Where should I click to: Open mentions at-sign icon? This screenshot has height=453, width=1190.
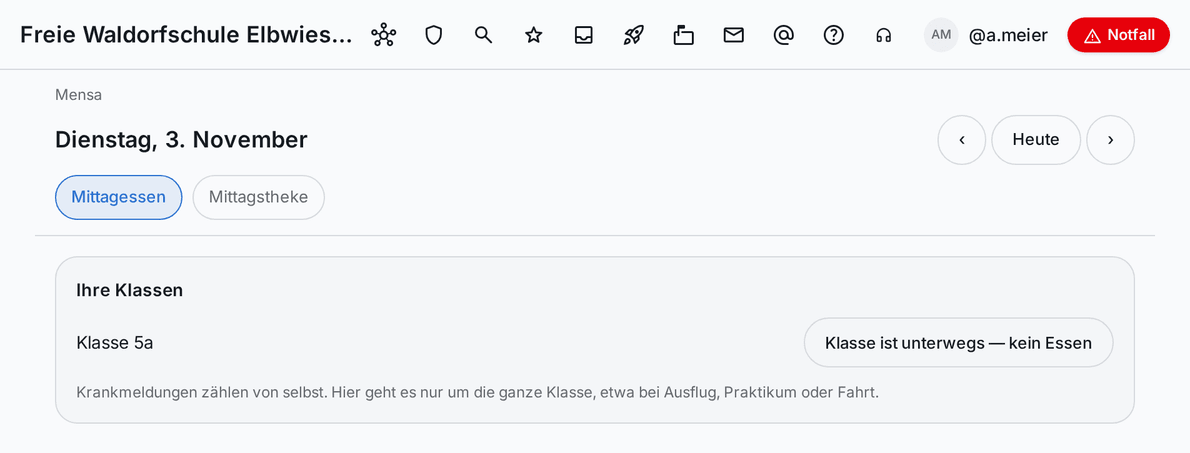783,35
